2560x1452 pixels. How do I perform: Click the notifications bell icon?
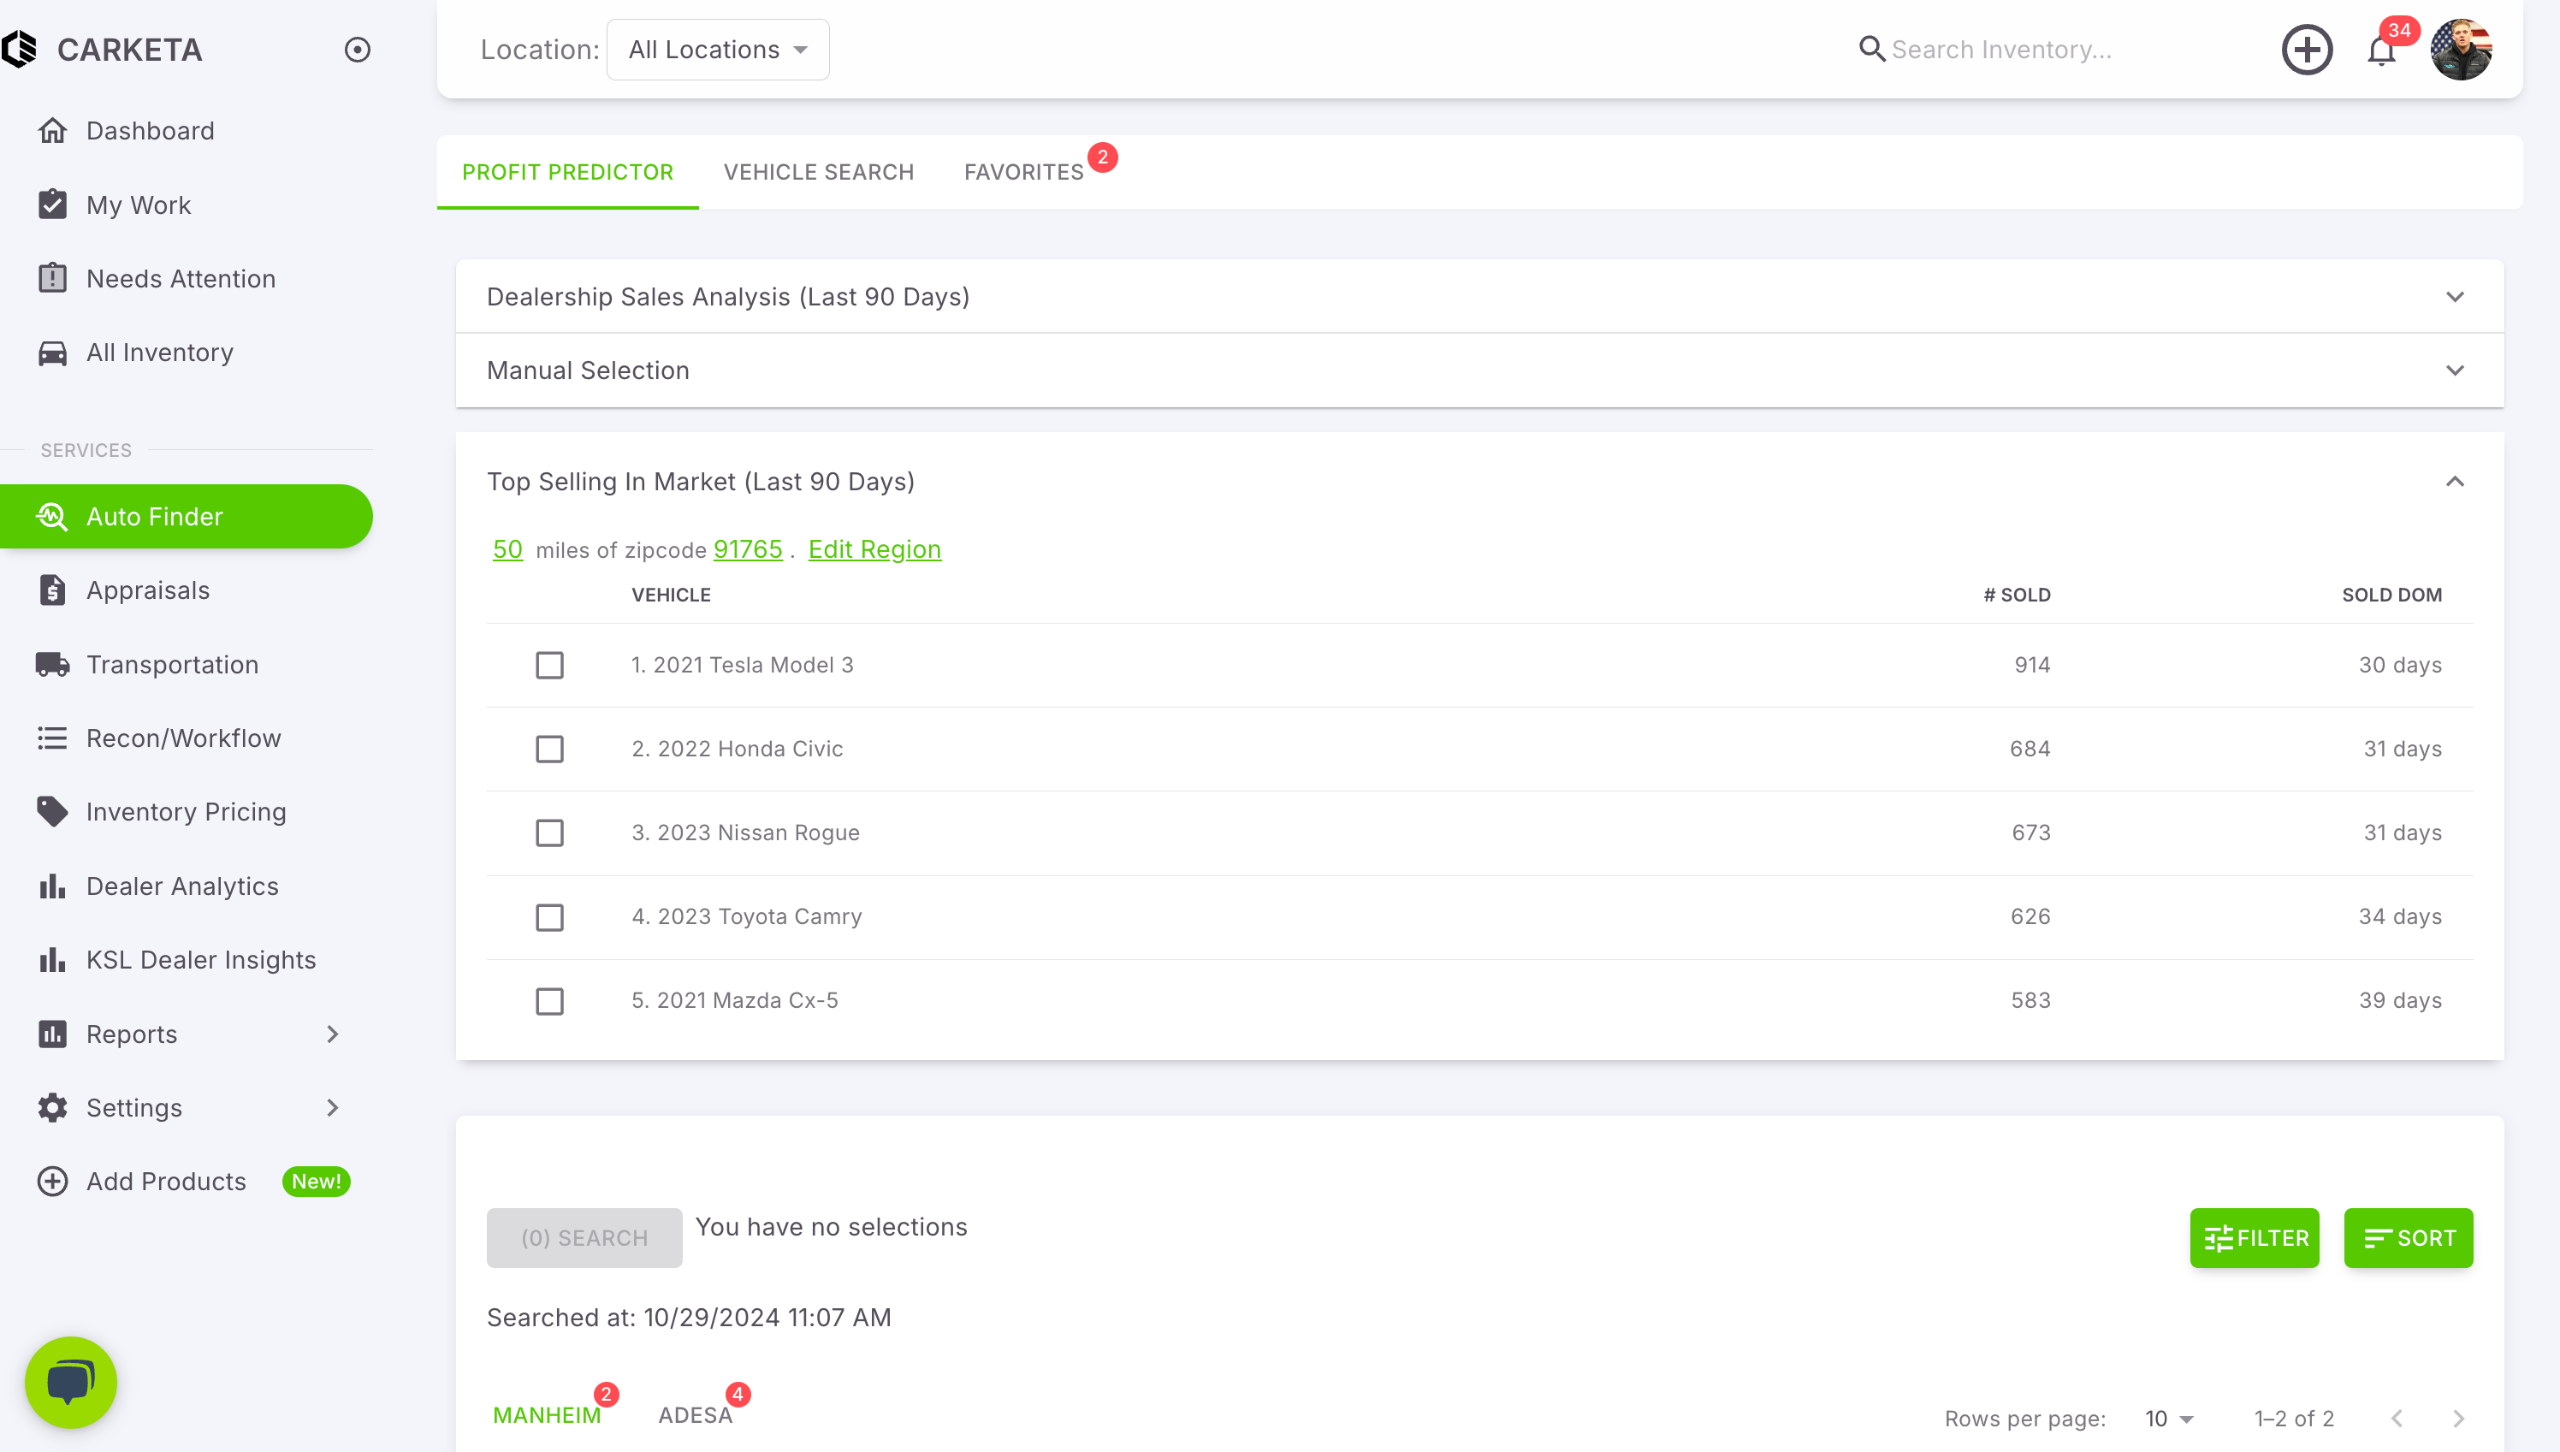(x=2381, y=50)
